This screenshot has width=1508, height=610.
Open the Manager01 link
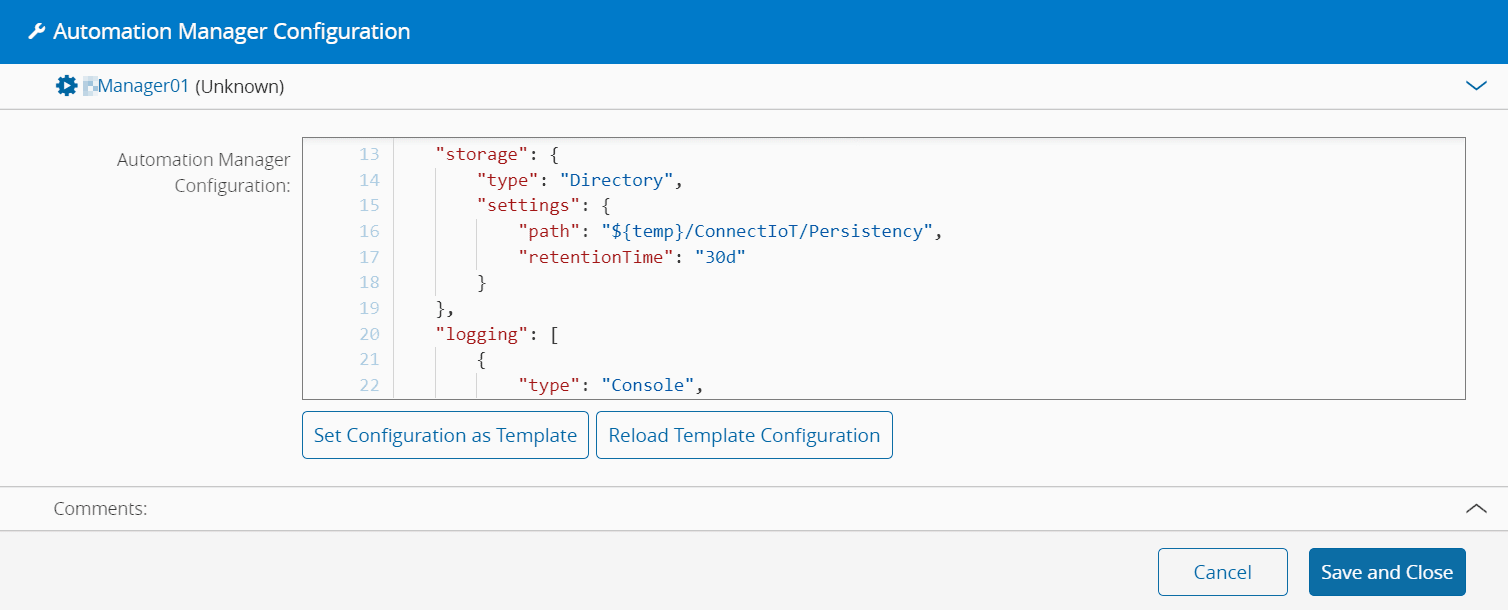coord(142,86)
